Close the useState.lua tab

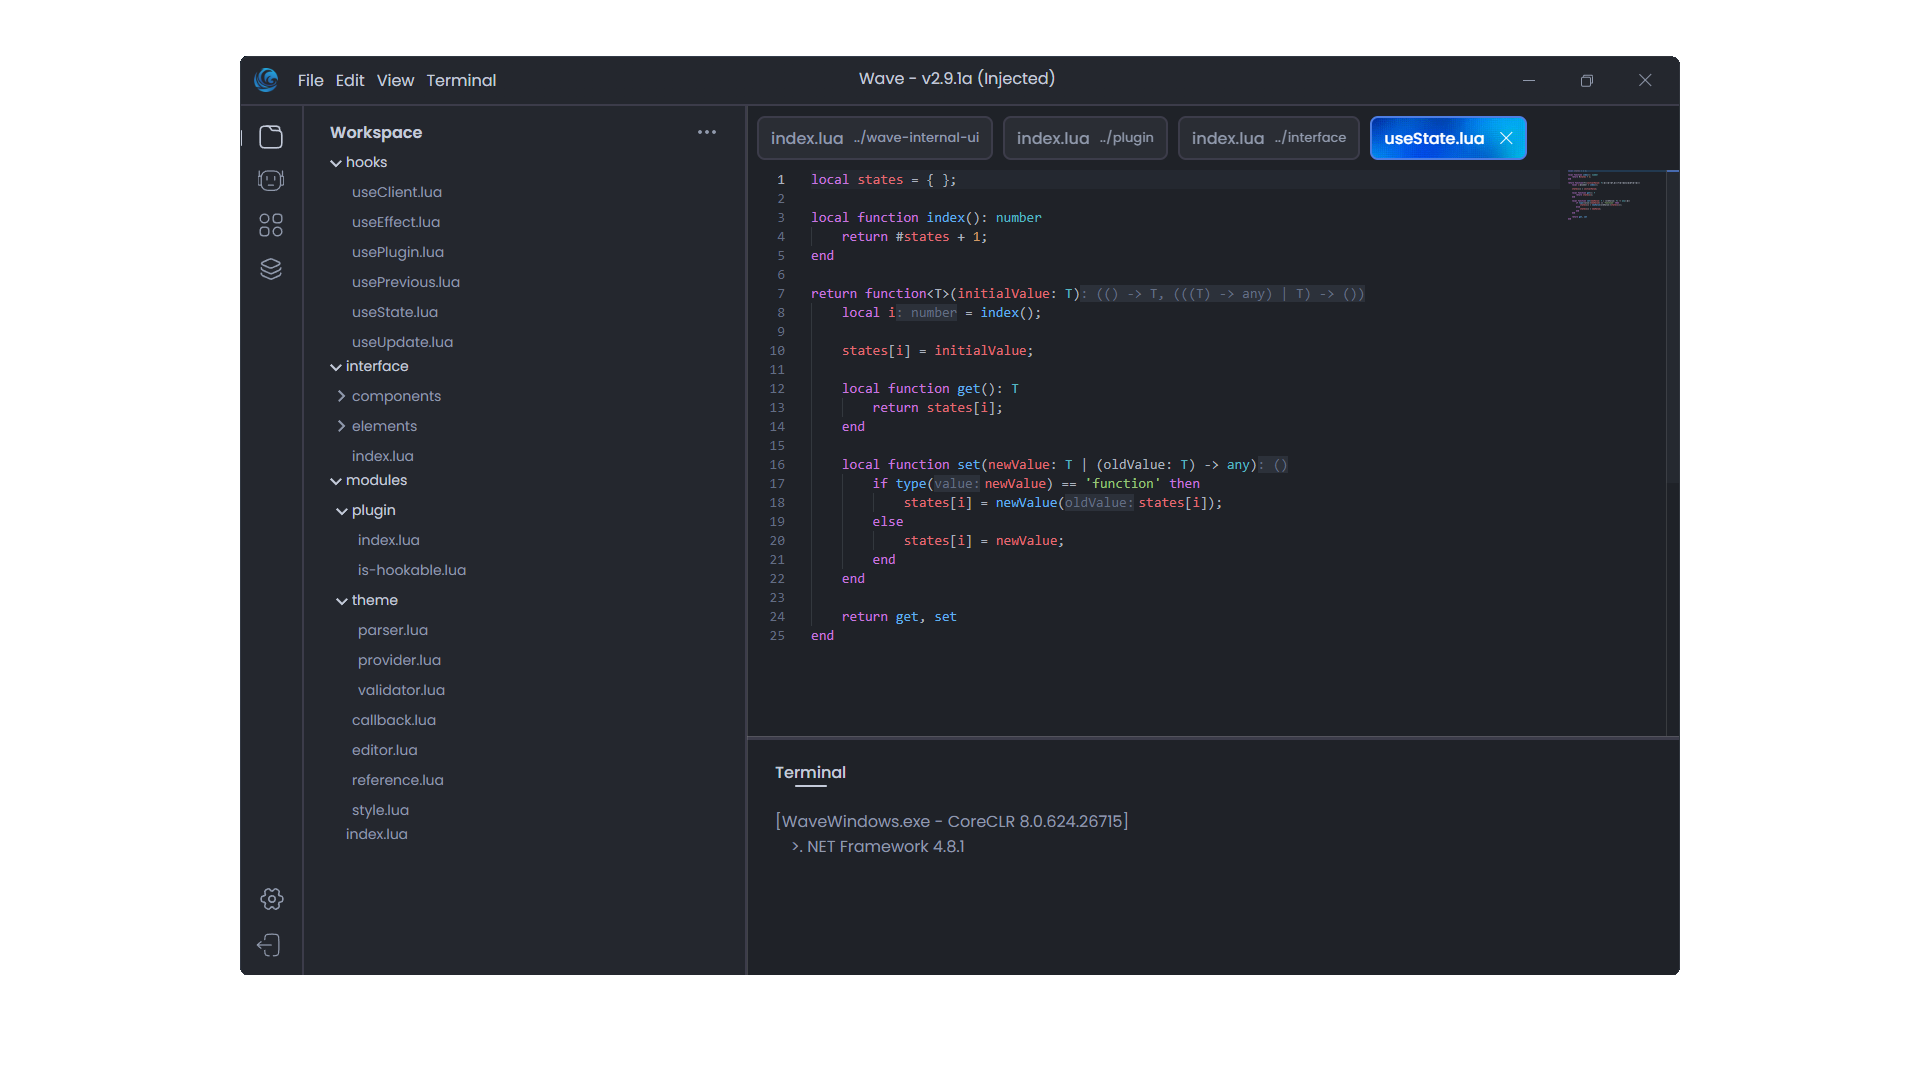(1506, 138)
